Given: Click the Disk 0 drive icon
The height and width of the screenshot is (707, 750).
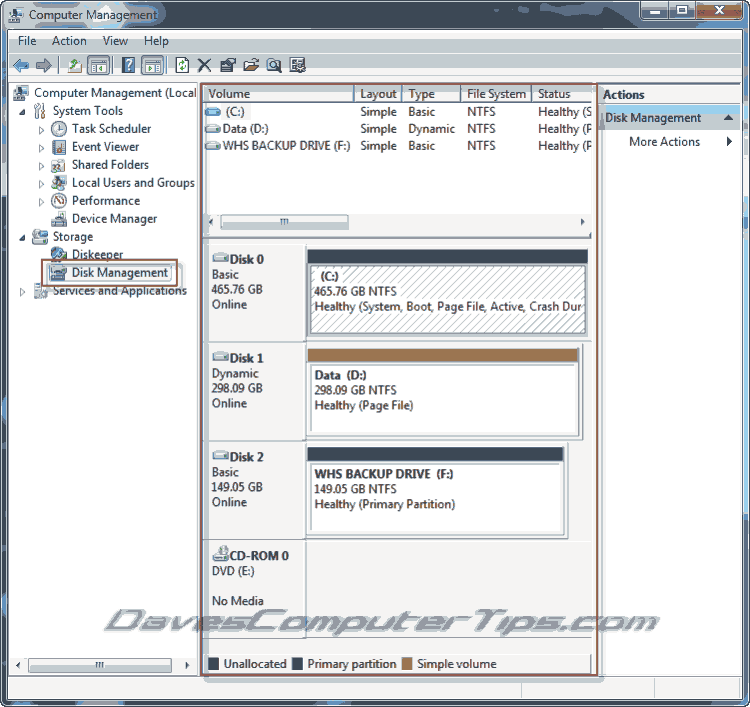Looking at the screenshot, I should tap(221, 258).
